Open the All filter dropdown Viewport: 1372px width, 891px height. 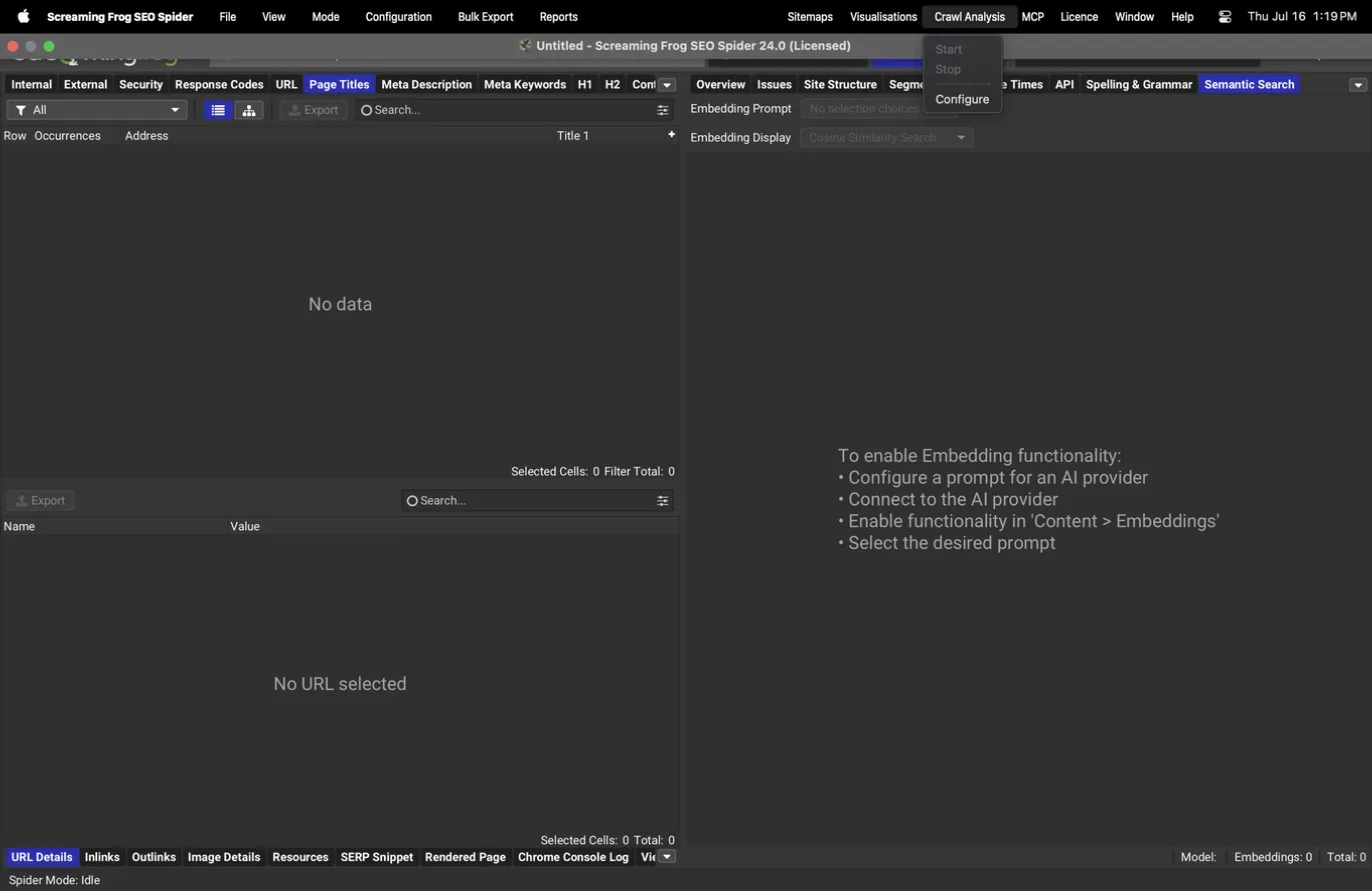(x=97, y=110)
